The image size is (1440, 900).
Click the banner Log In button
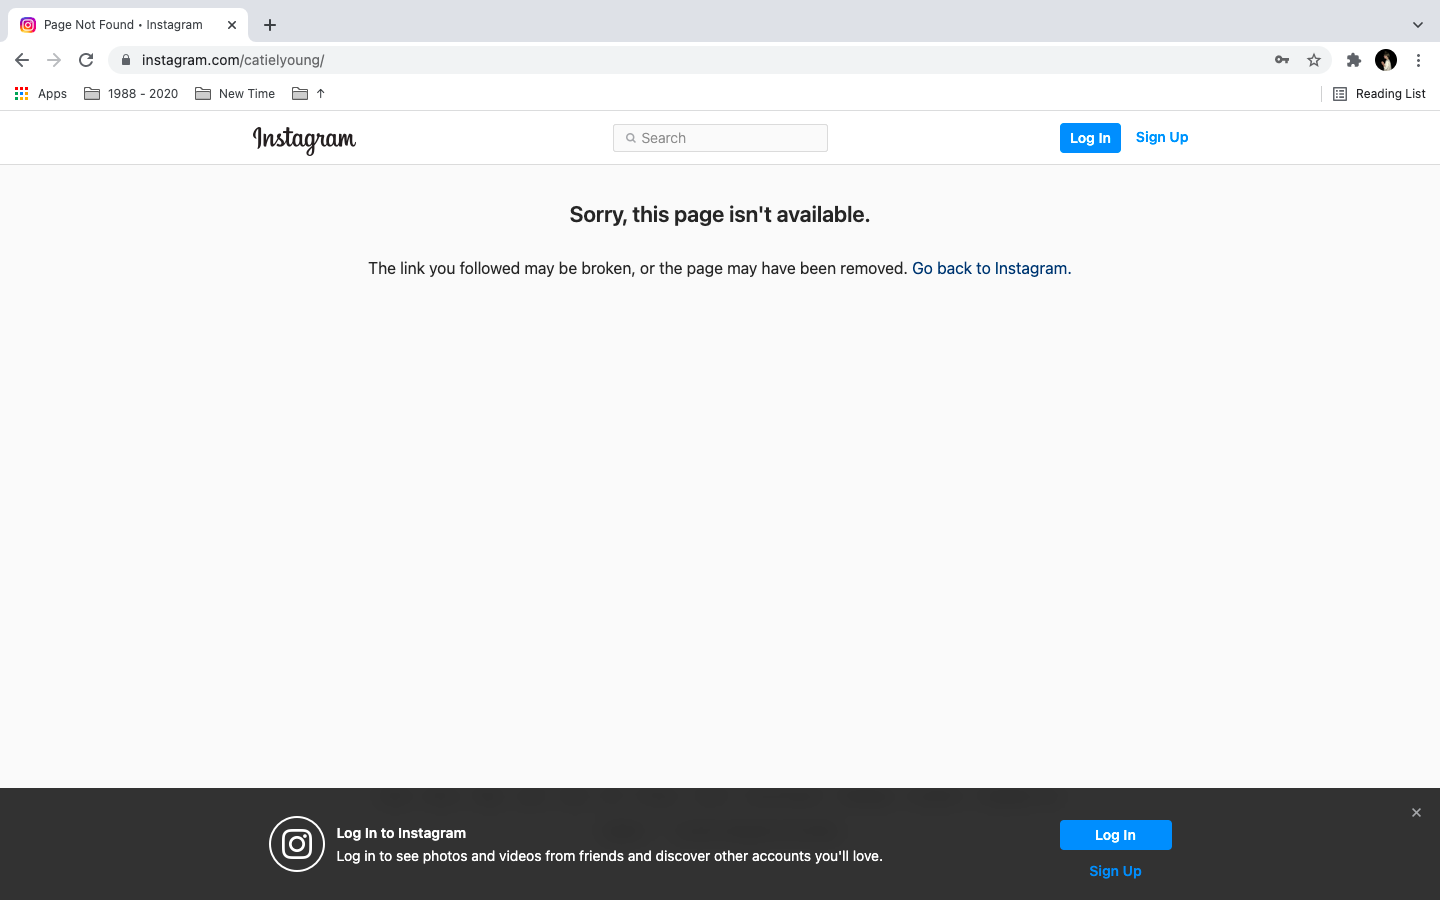[1115, 835]
